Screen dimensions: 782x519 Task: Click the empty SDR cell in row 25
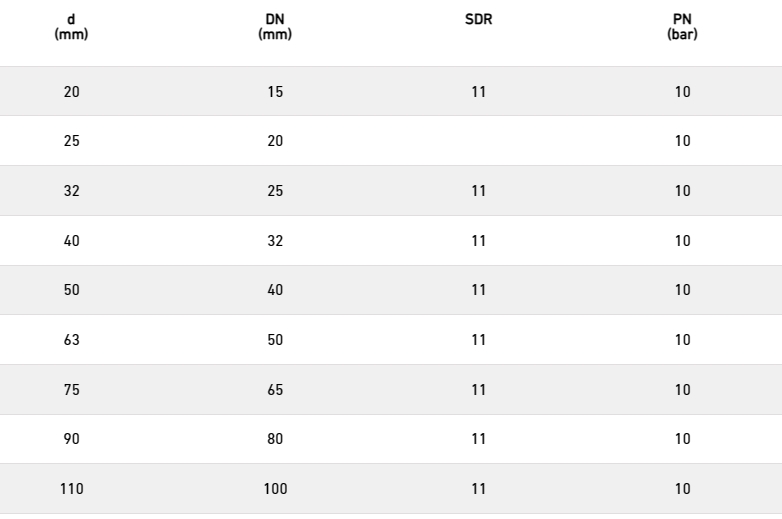point(478,141)
